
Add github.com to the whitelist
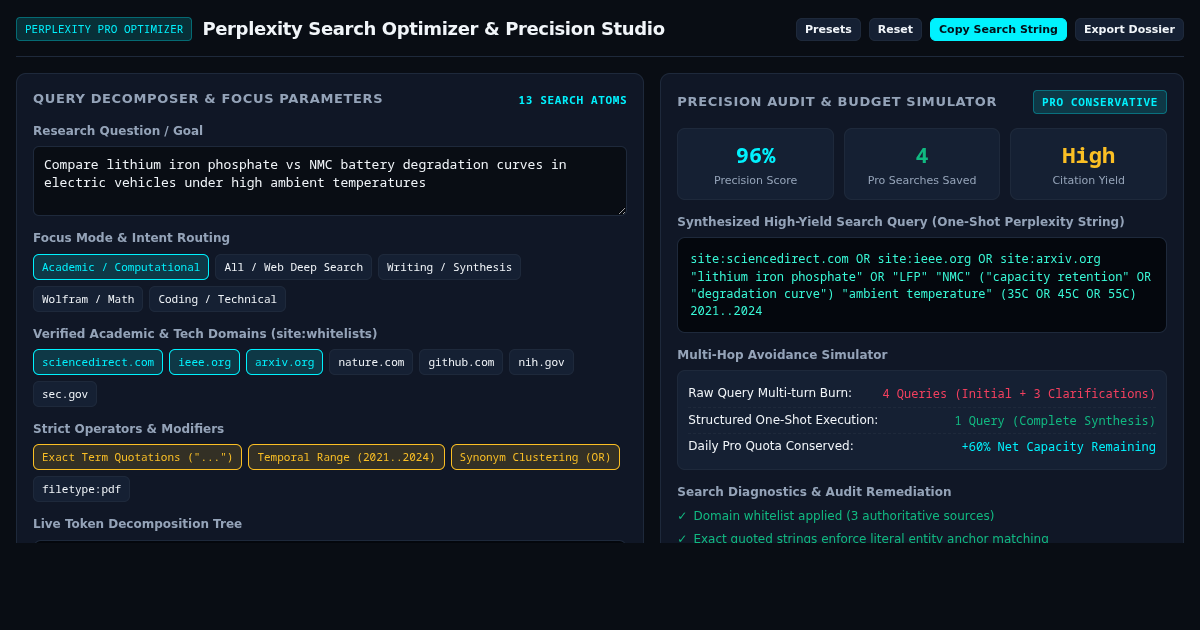(461, 362)
